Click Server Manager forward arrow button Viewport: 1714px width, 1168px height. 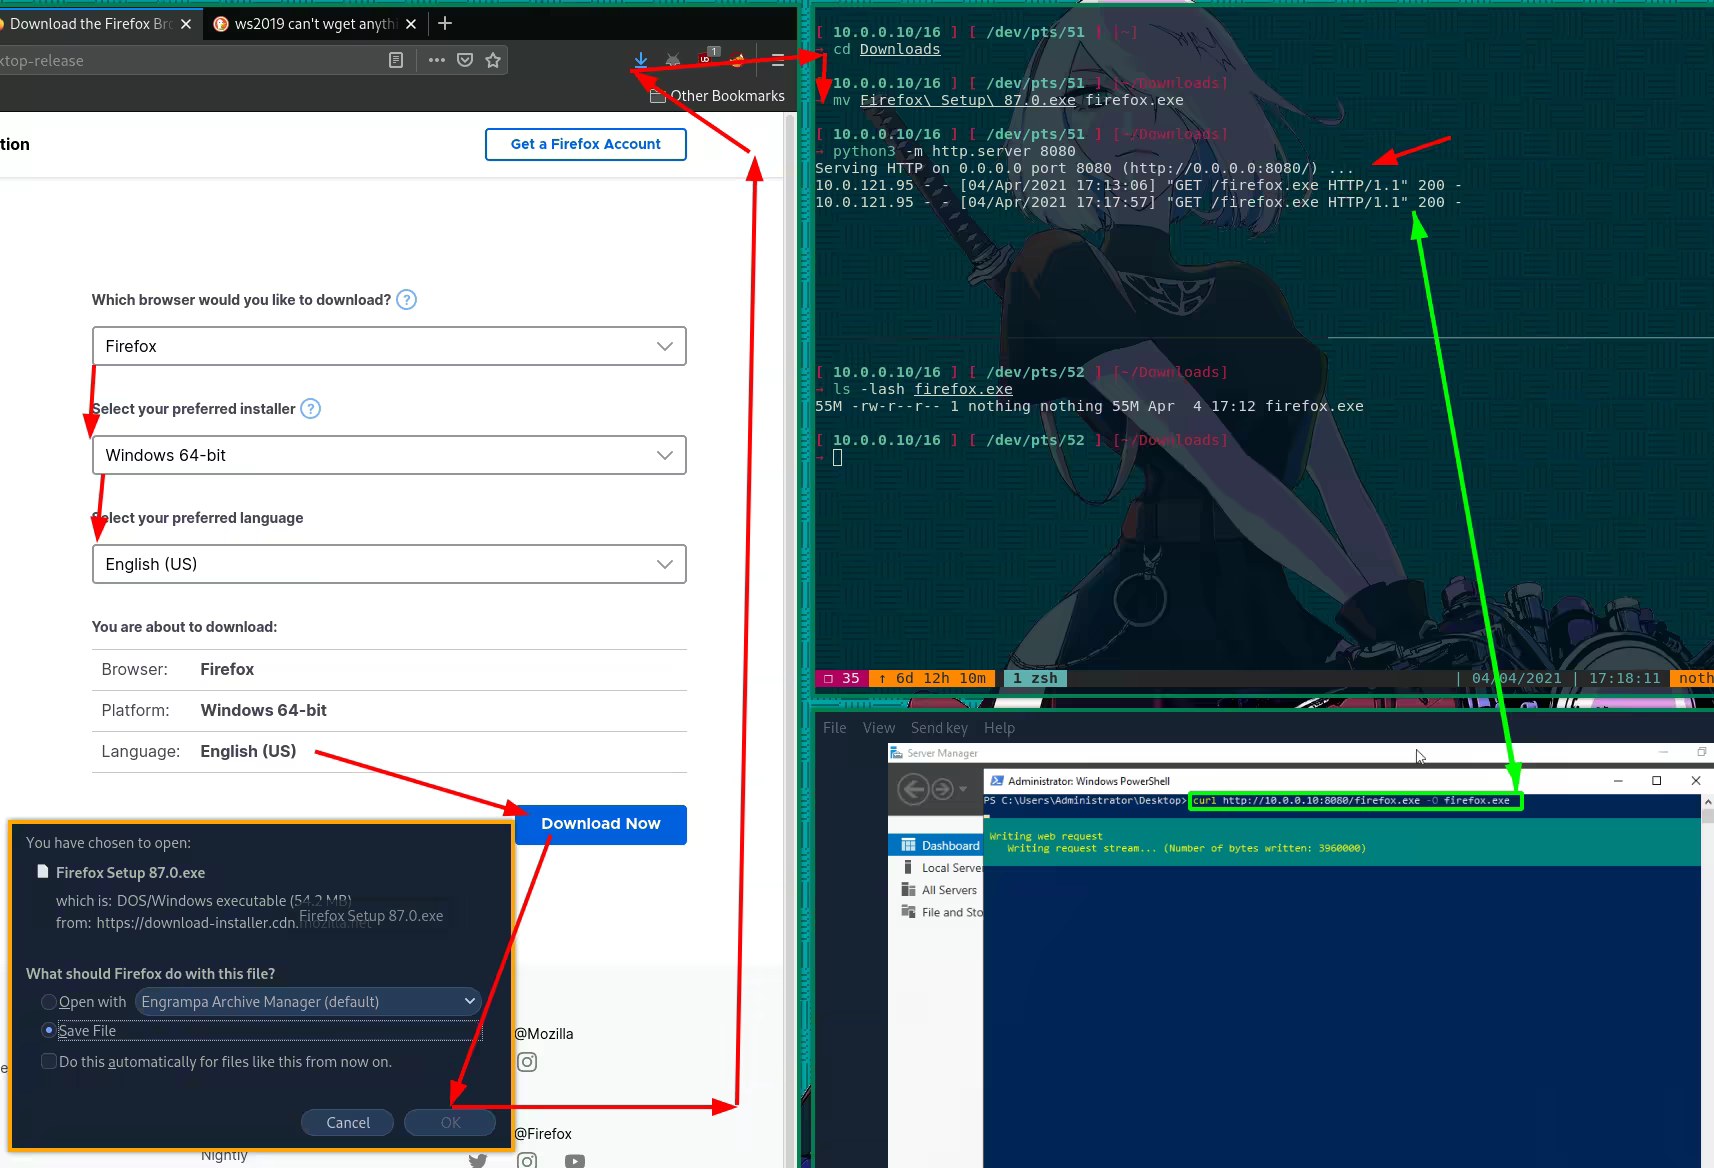[942, 789]
